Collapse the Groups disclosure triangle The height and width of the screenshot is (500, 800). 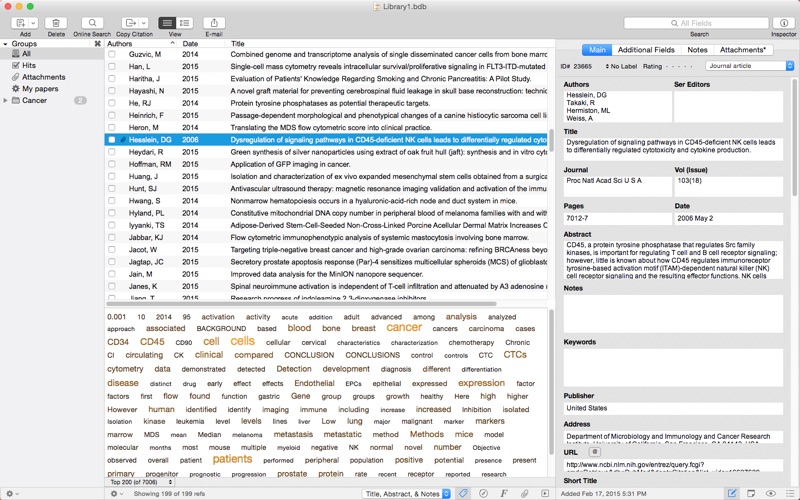5,44
